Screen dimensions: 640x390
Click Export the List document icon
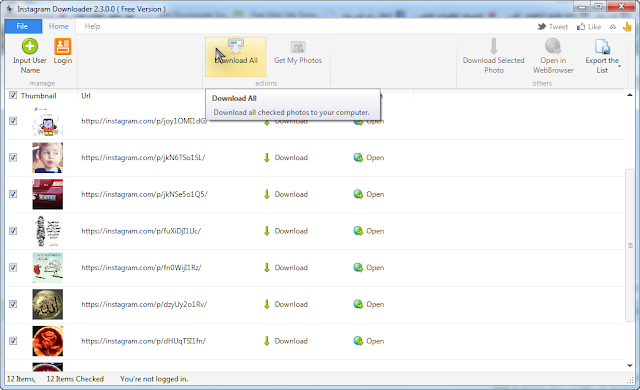coord(602,47)
